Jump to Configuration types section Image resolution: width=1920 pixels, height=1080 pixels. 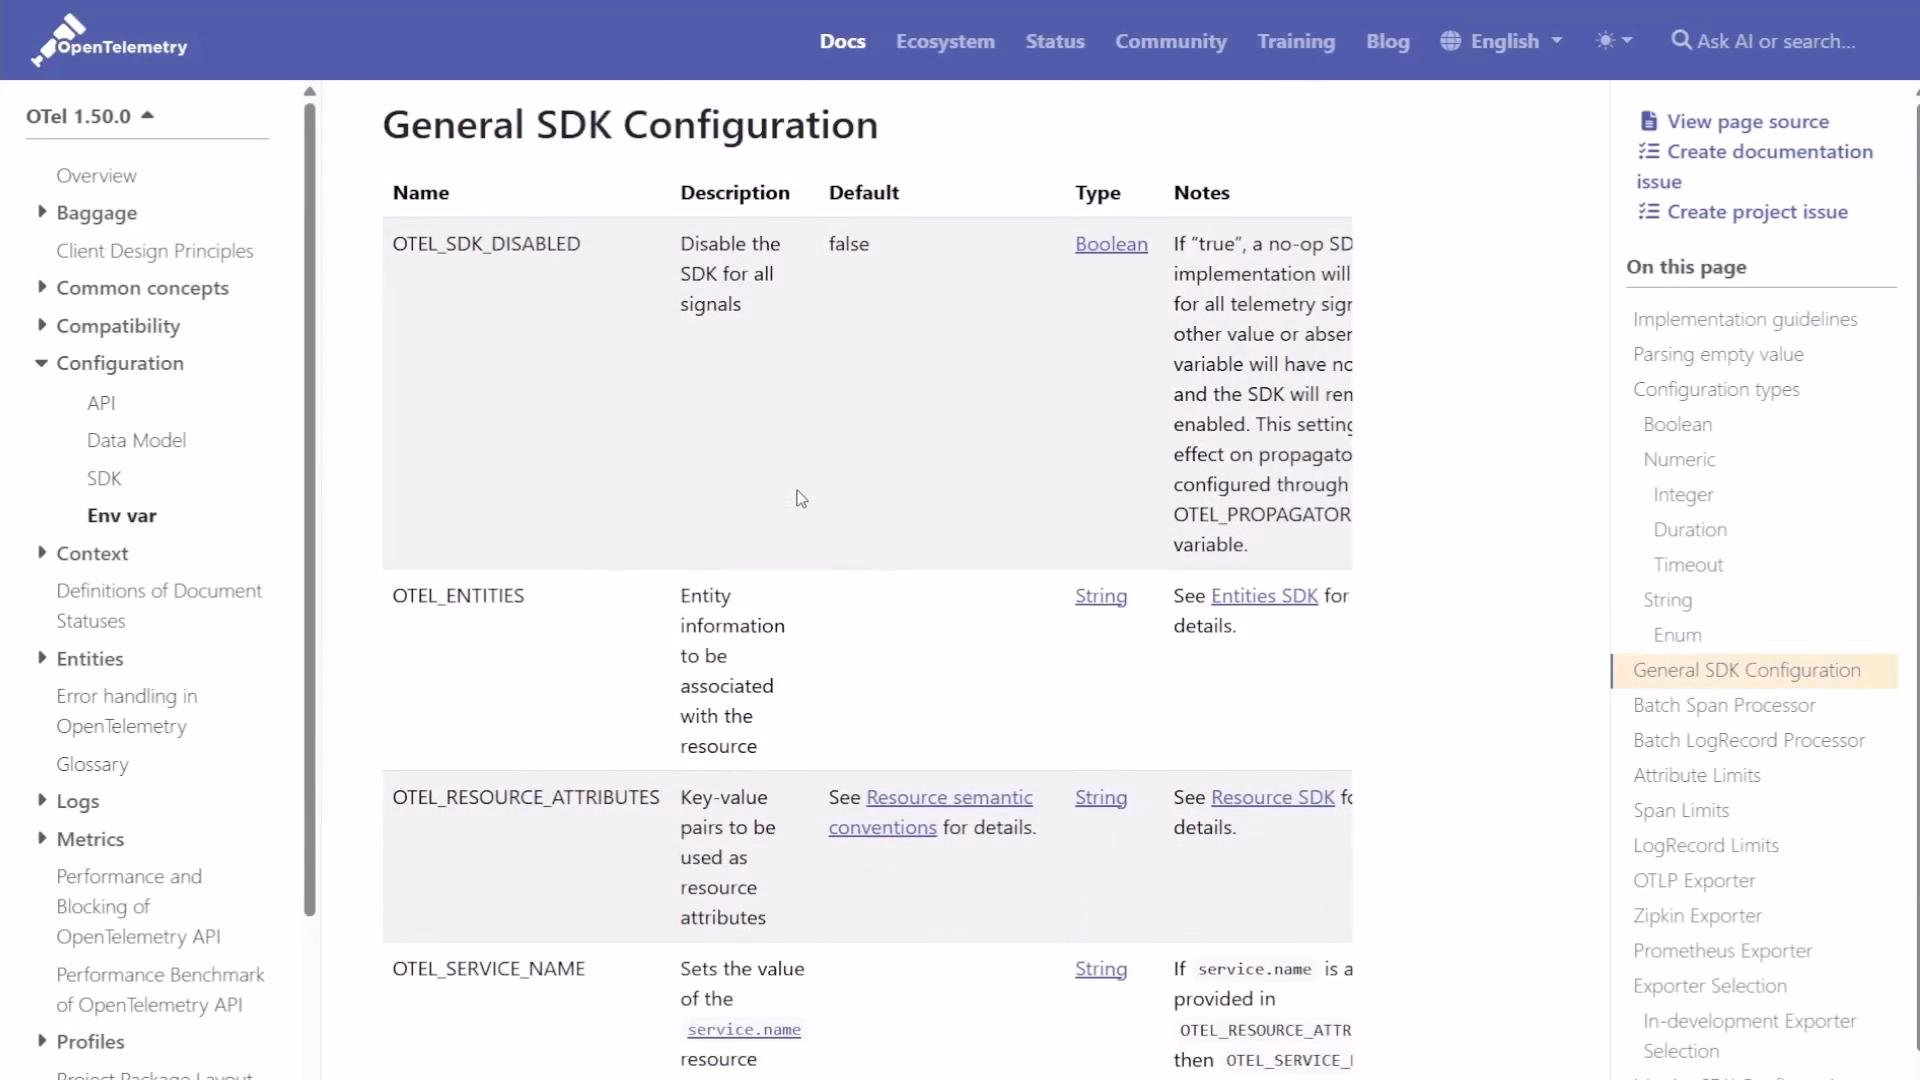coord(1716,389)
